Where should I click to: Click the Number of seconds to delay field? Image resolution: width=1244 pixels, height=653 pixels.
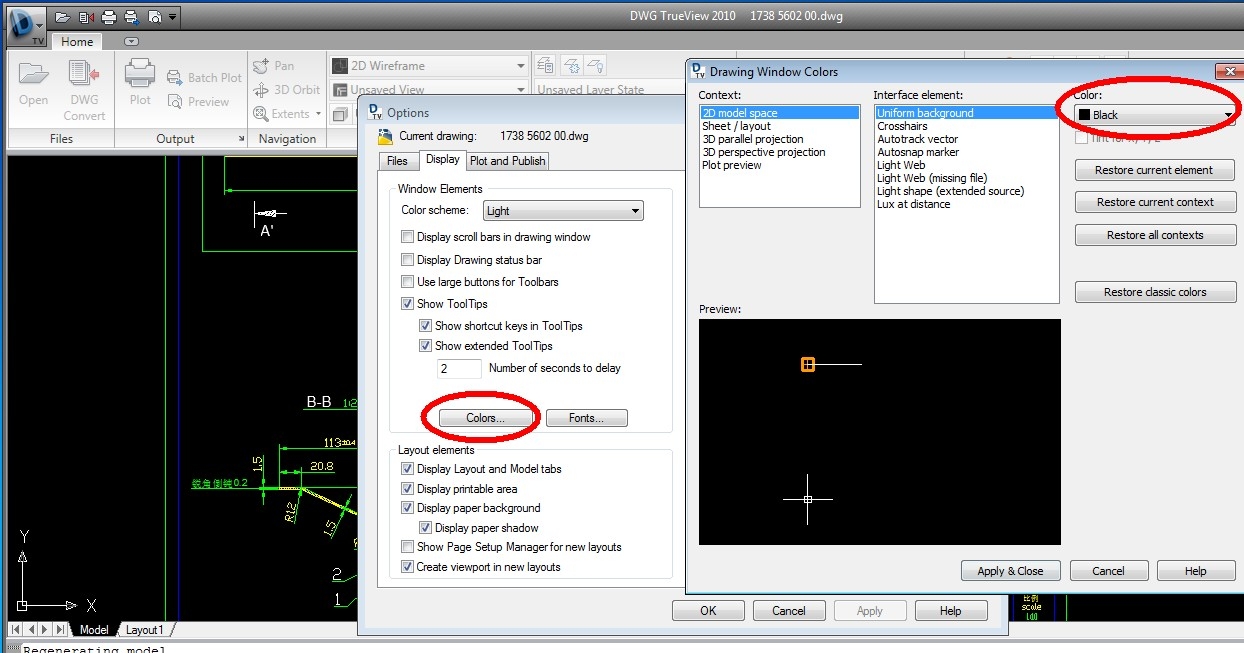[x=459, y=368]
